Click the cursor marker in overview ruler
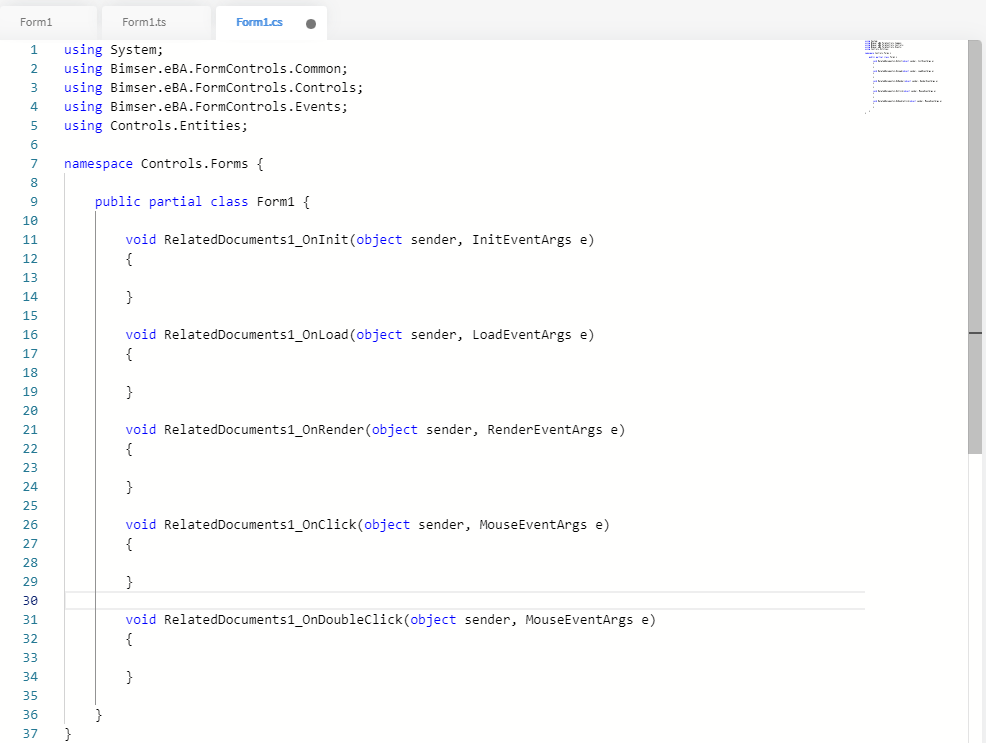The height and width of the screenshot is (743, 986). pyautogui.click(x=975, y=332)
